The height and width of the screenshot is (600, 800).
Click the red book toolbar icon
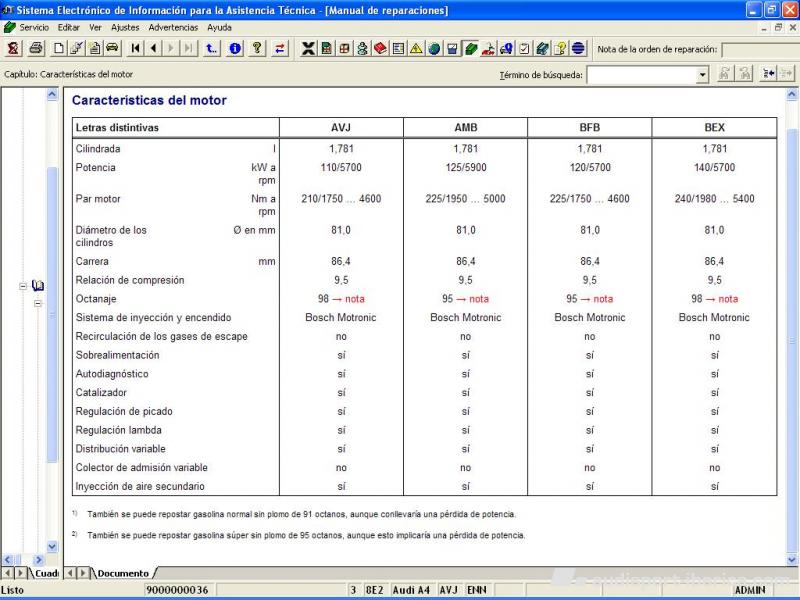pos(380,48)
